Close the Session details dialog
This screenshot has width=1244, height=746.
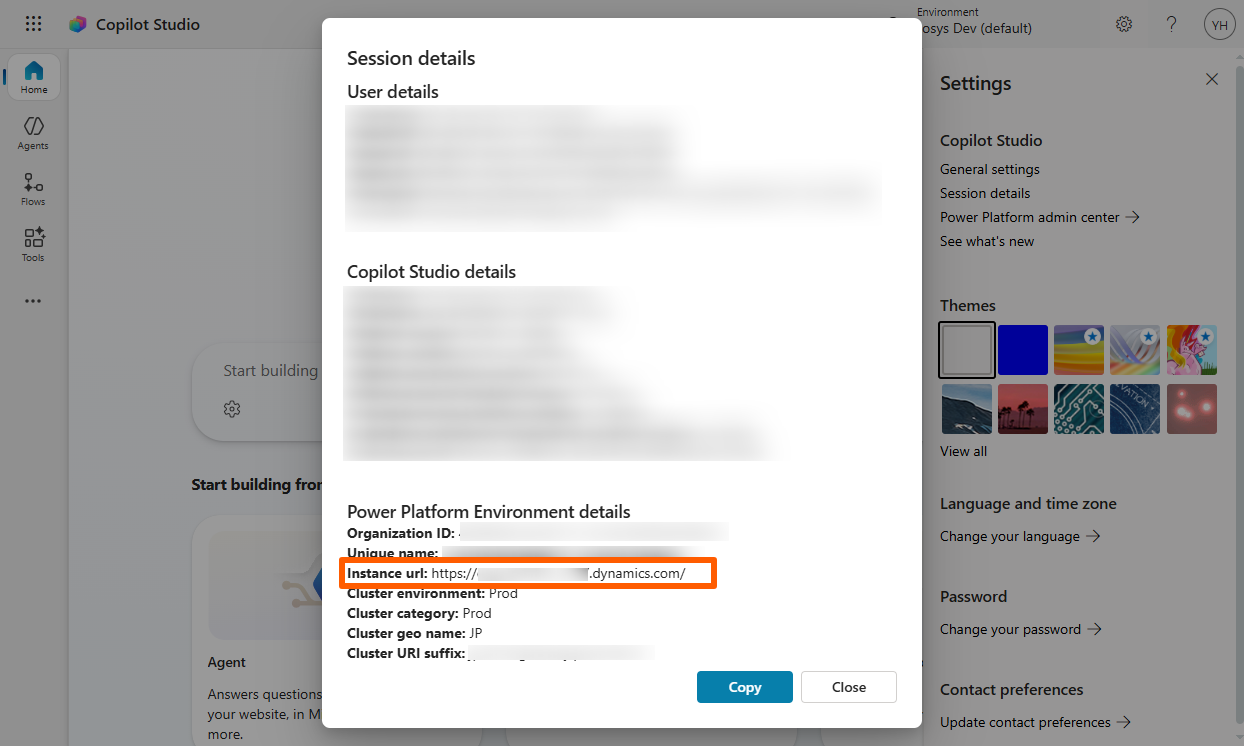(x=849, y=687)
